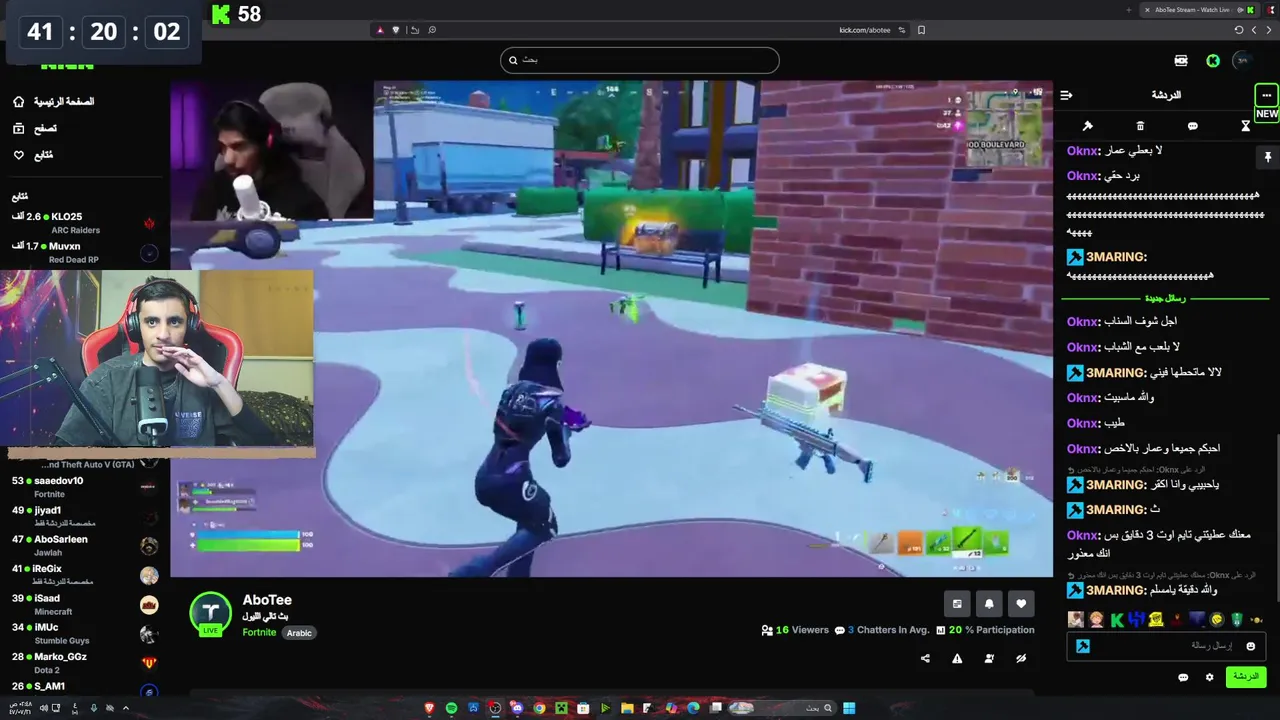Click the 16 Viewers counter
1280x720 pixels.
pos(795,630)
